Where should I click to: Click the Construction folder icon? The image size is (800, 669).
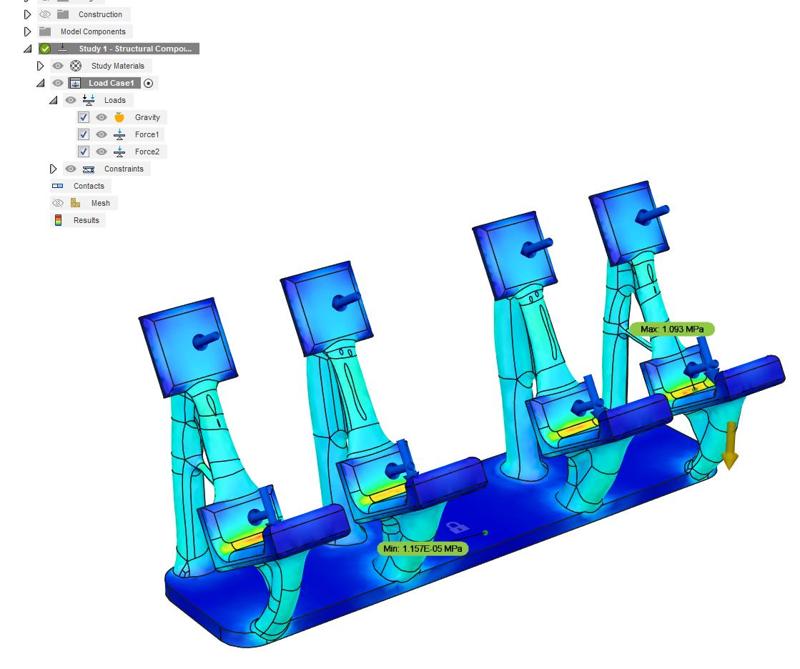[63, 14]
